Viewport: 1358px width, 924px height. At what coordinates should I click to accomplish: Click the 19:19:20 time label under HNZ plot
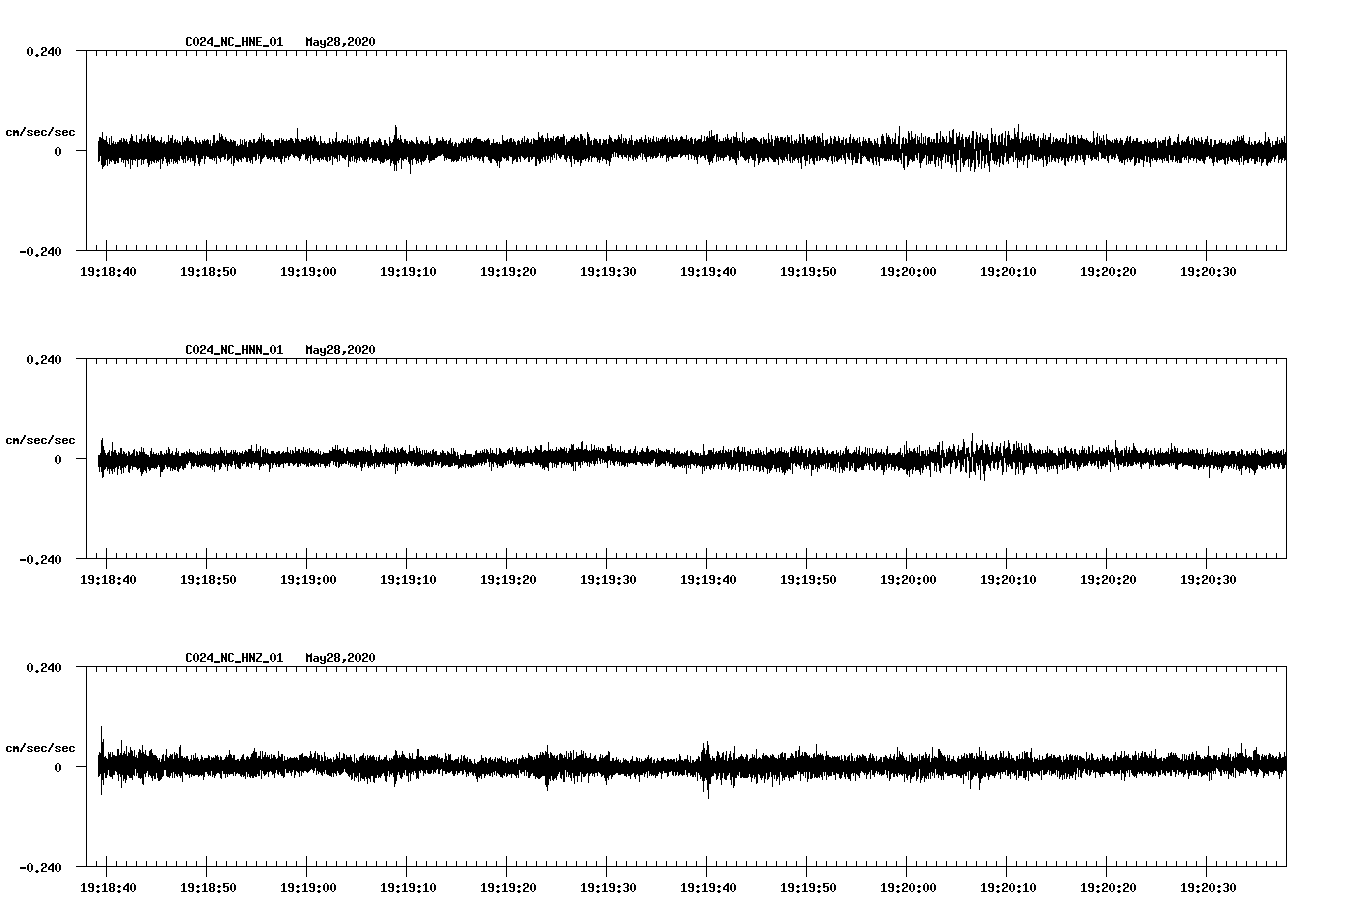[x=508, y=887]
